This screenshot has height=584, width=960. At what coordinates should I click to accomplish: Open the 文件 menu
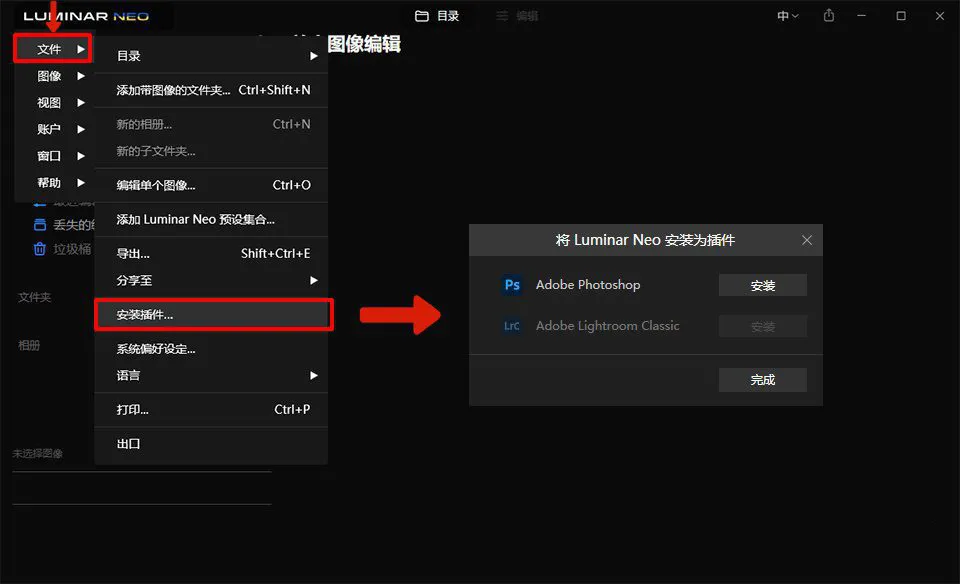[50, 49]
